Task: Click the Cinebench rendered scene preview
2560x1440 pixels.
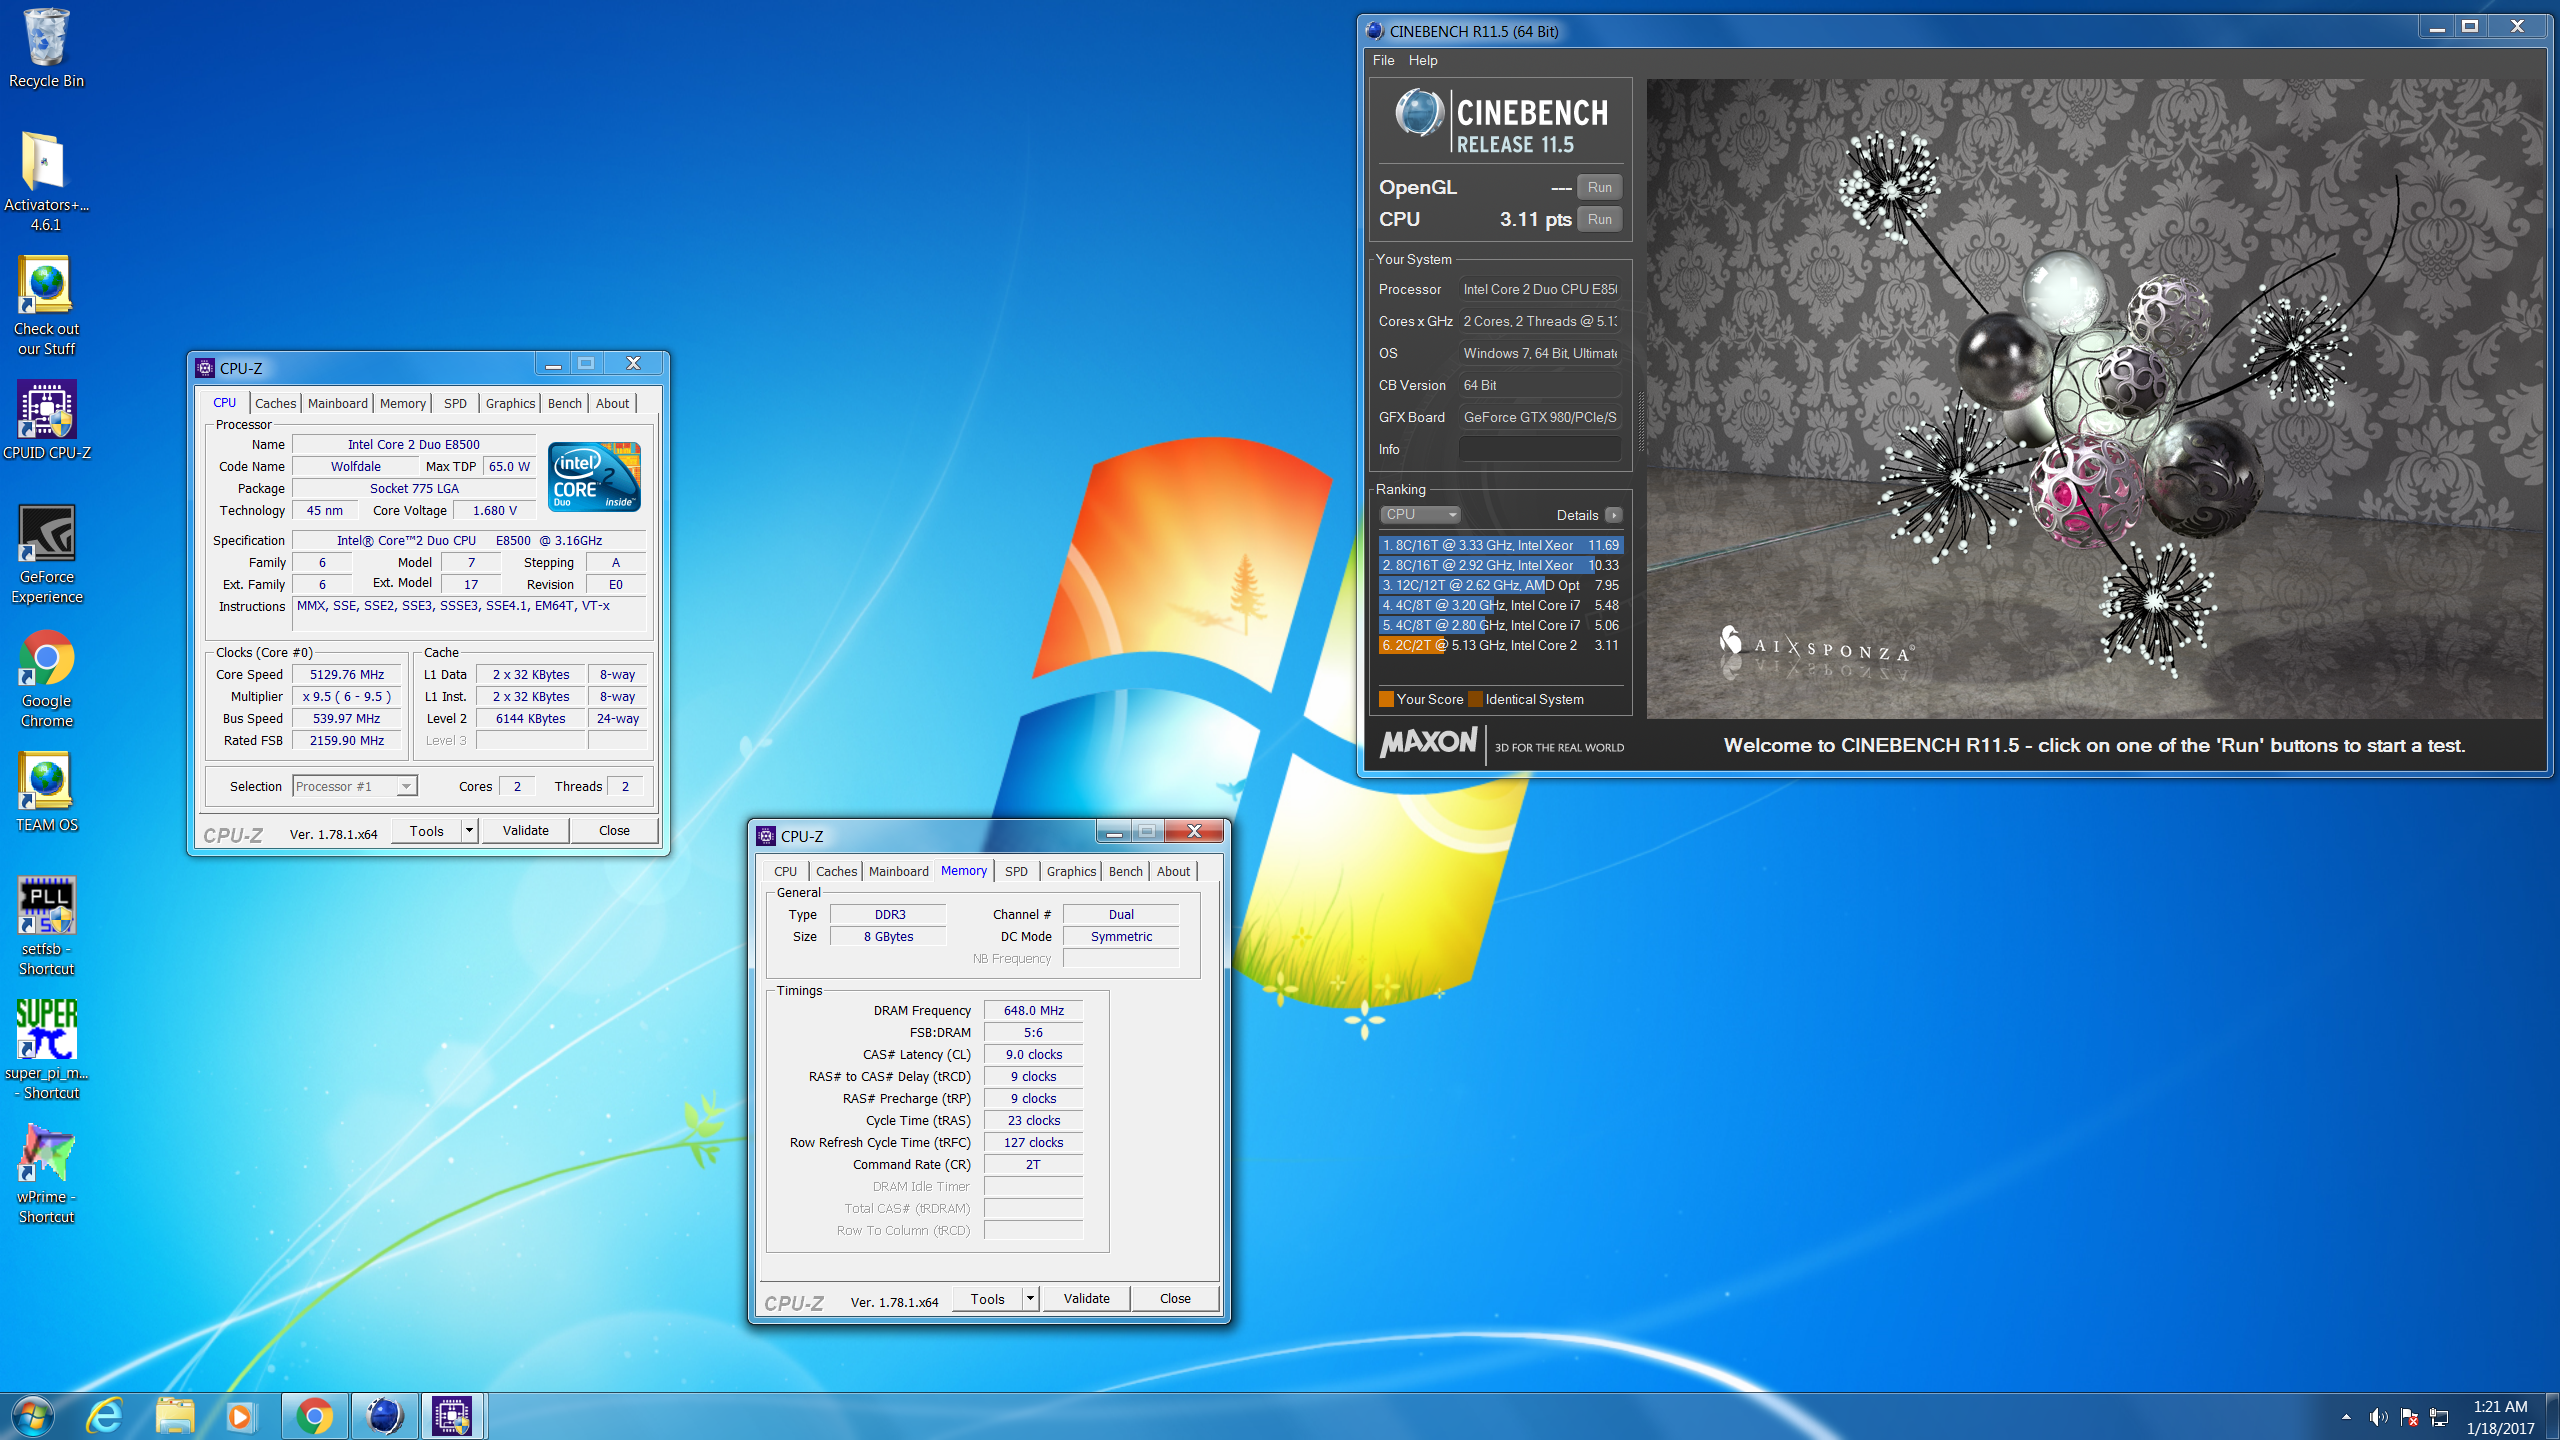Action: pos(2094,398)
